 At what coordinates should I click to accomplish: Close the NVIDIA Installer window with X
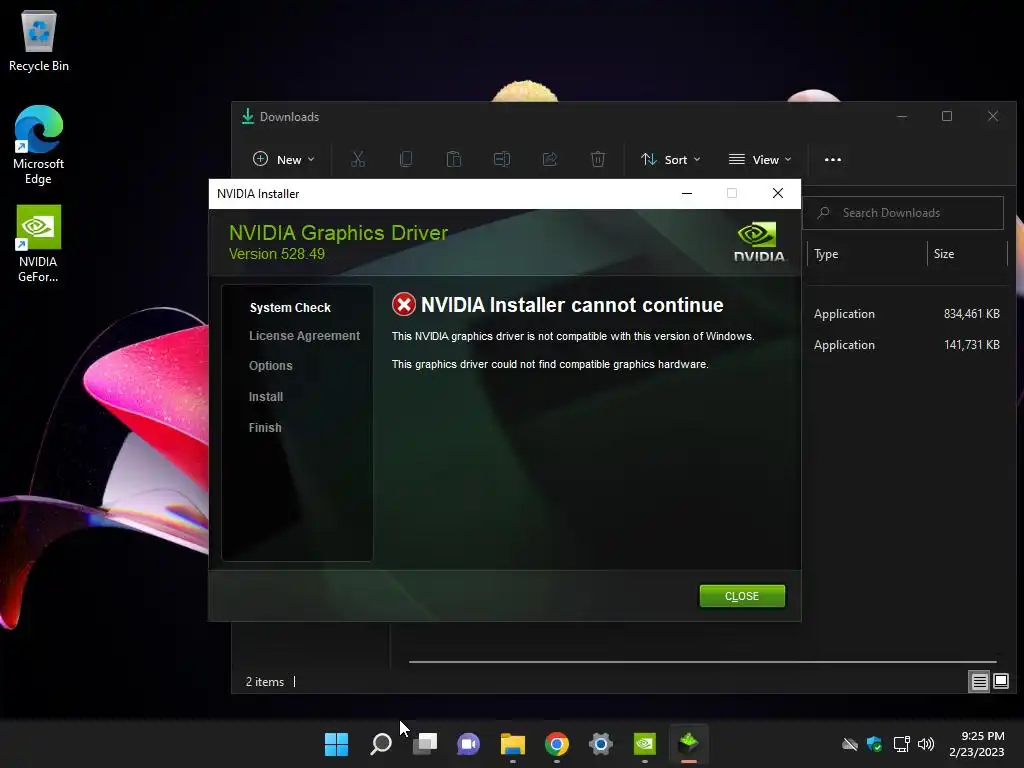(778, 193)
